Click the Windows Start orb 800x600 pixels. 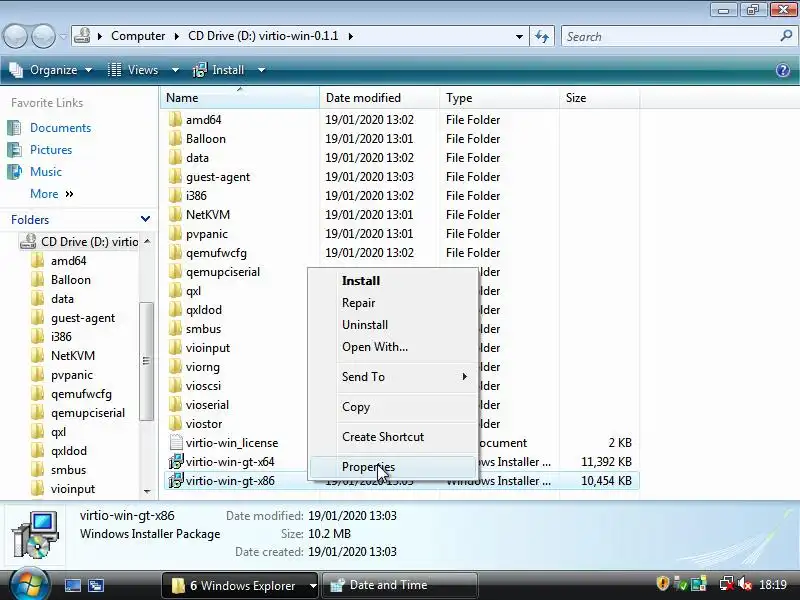29,584
